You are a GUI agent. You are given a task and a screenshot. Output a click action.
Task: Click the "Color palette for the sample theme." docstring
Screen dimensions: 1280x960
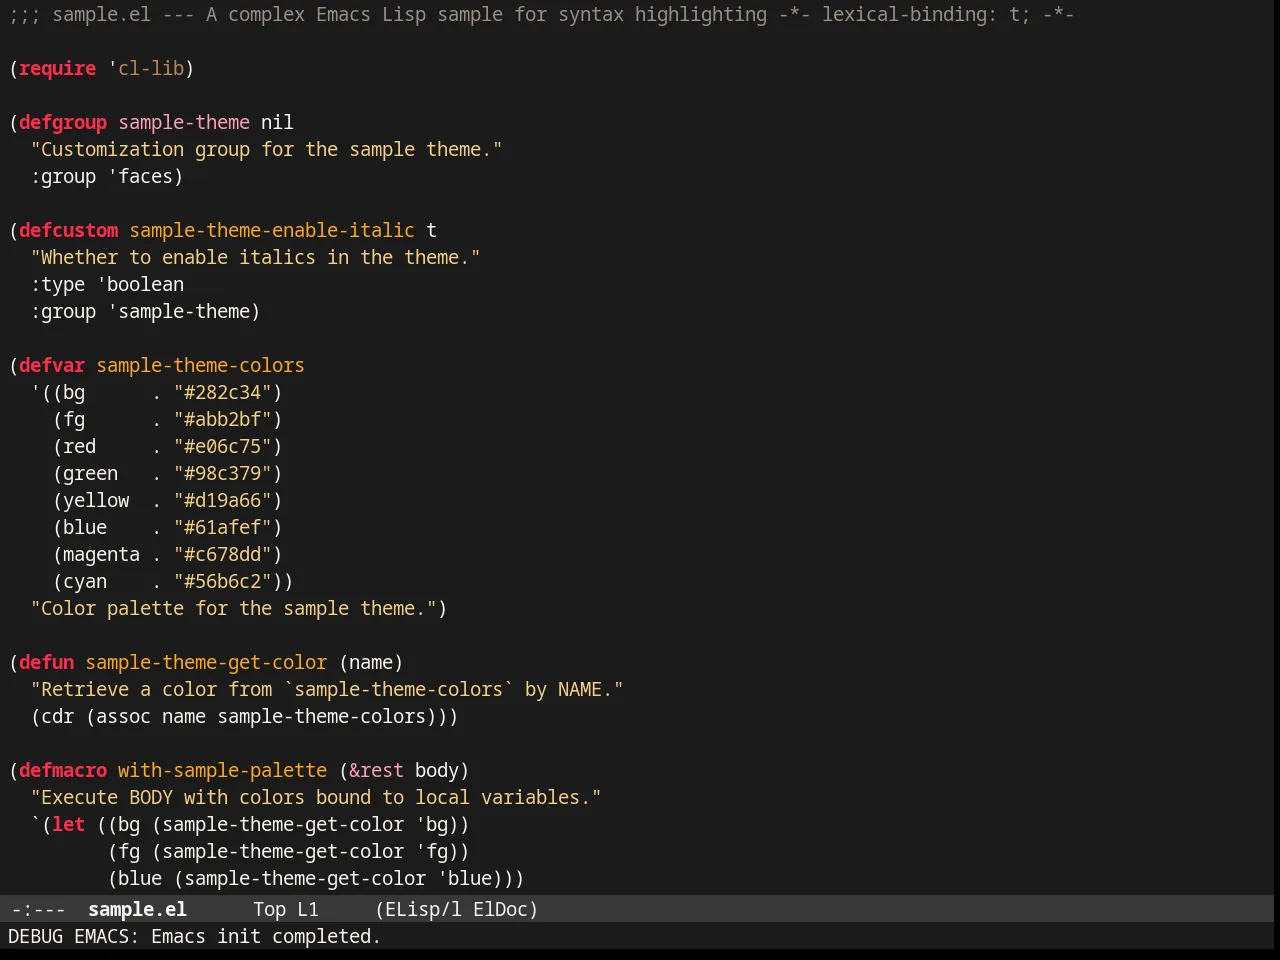tap(234, 608)
